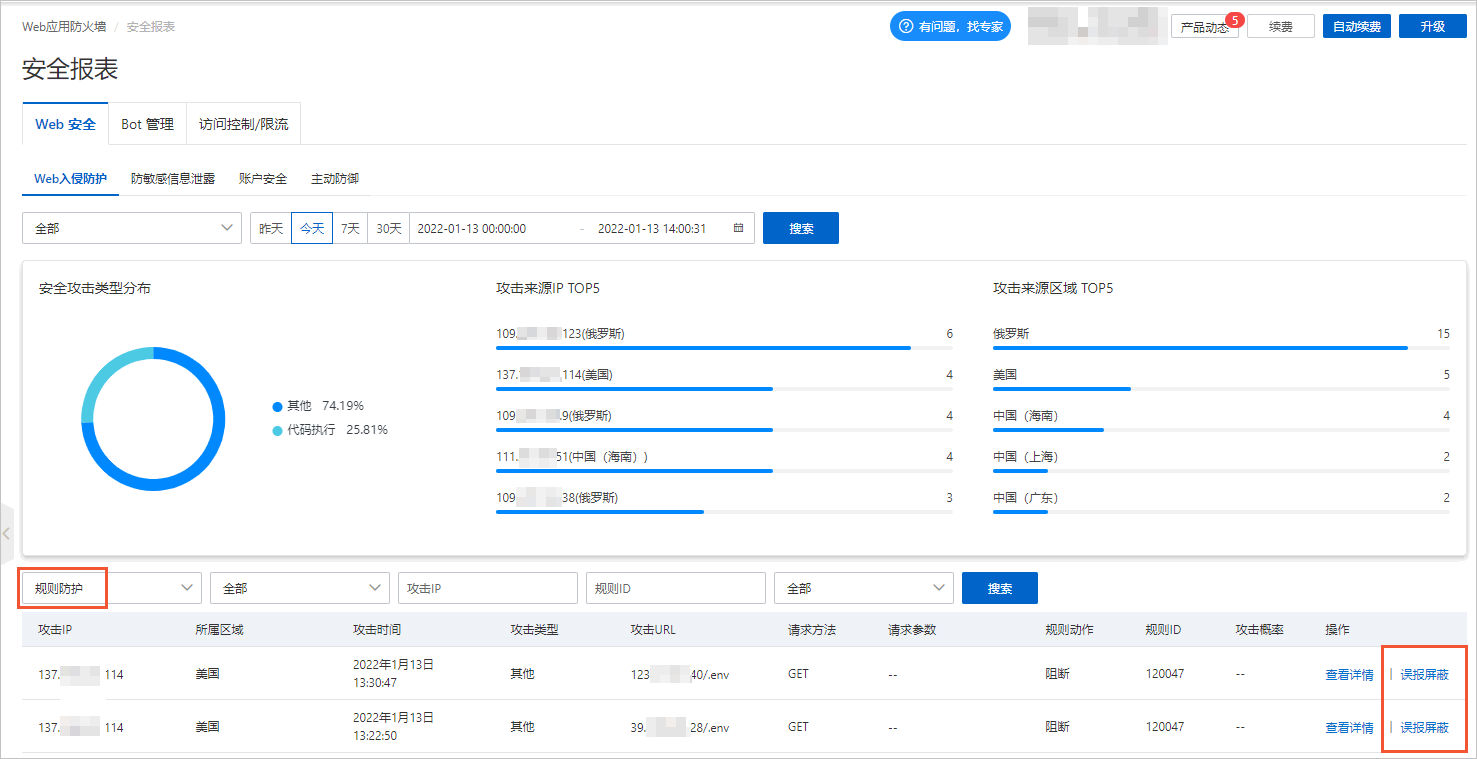Focus the 攻击IP input field
This screenshot has width=1477, height=759.
pos(488,588)
